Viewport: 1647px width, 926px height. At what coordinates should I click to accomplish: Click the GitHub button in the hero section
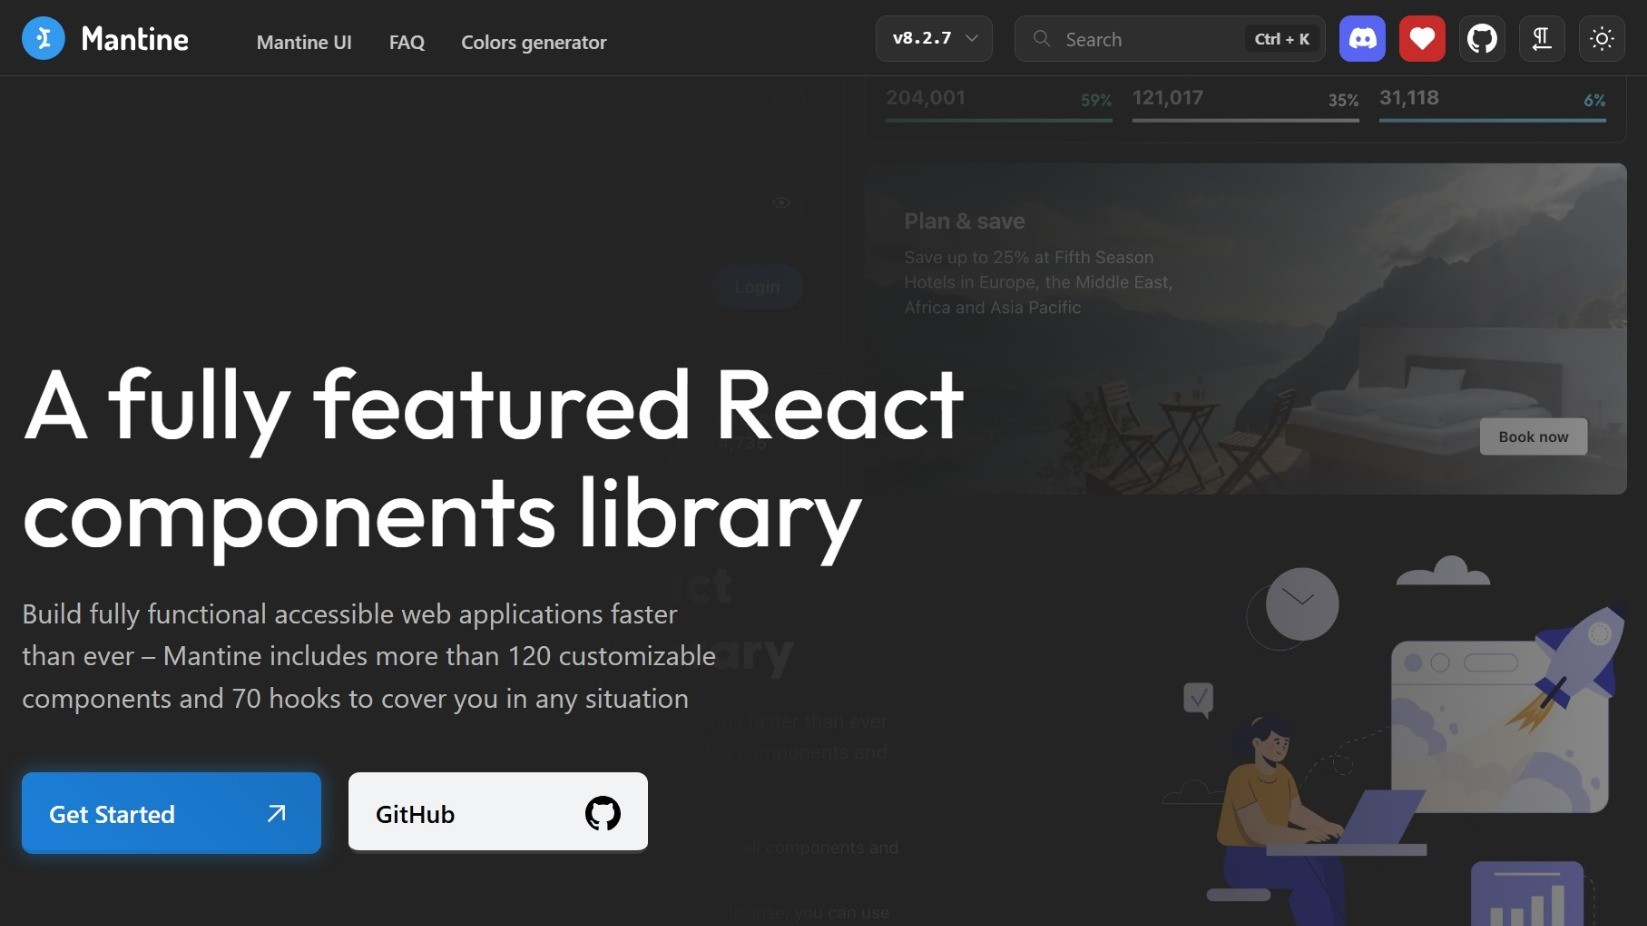[x=498, y=811]
